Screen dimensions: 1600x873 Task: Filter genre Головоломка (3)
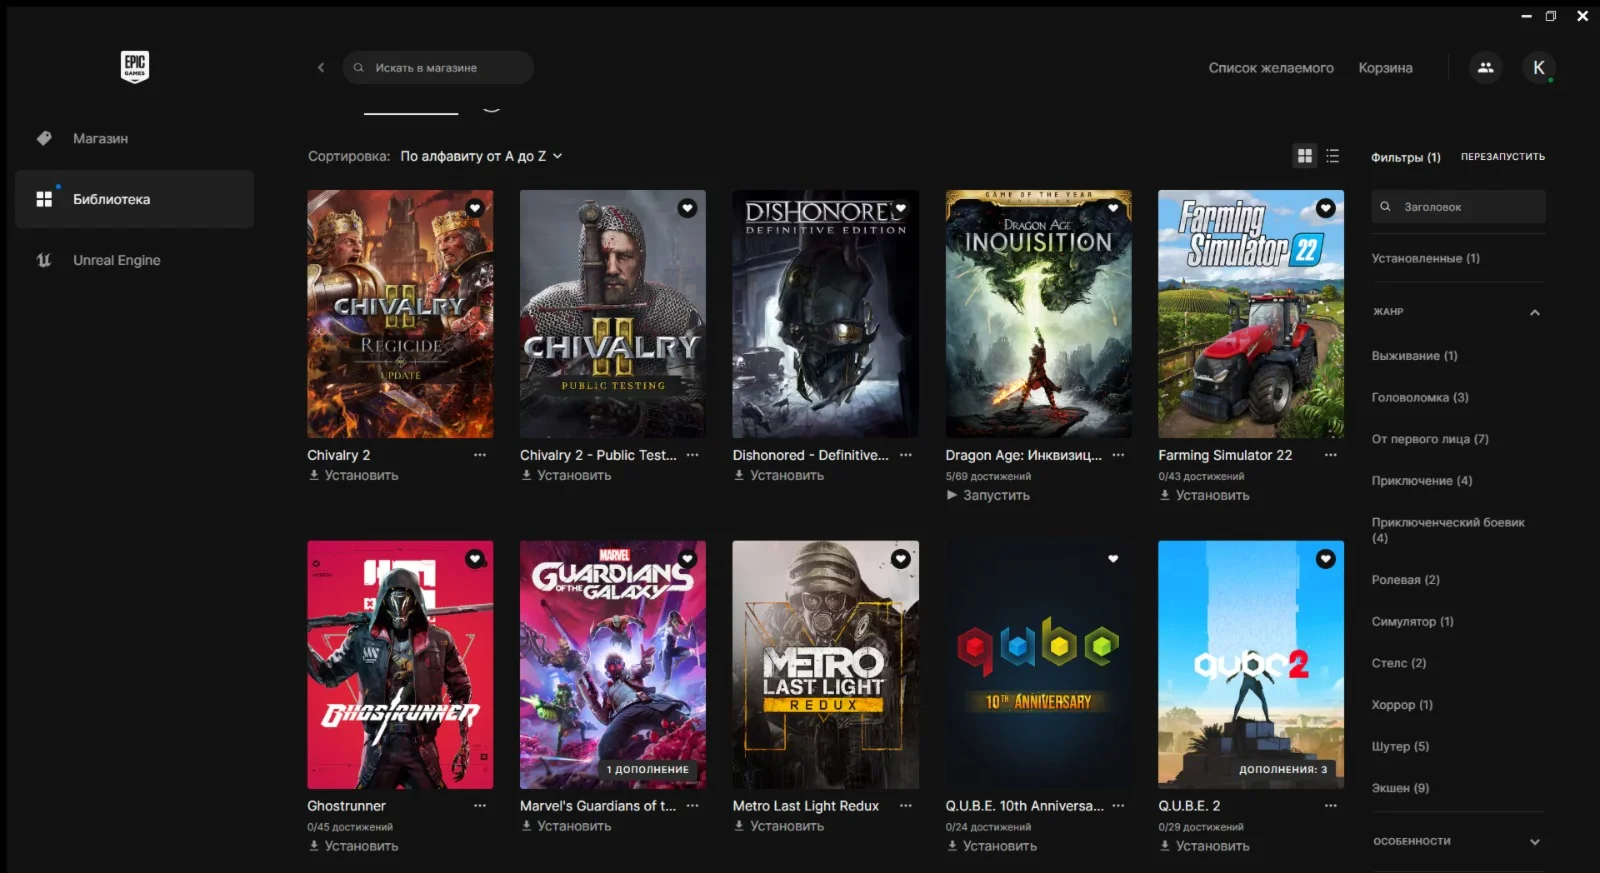pos(1420,398)
